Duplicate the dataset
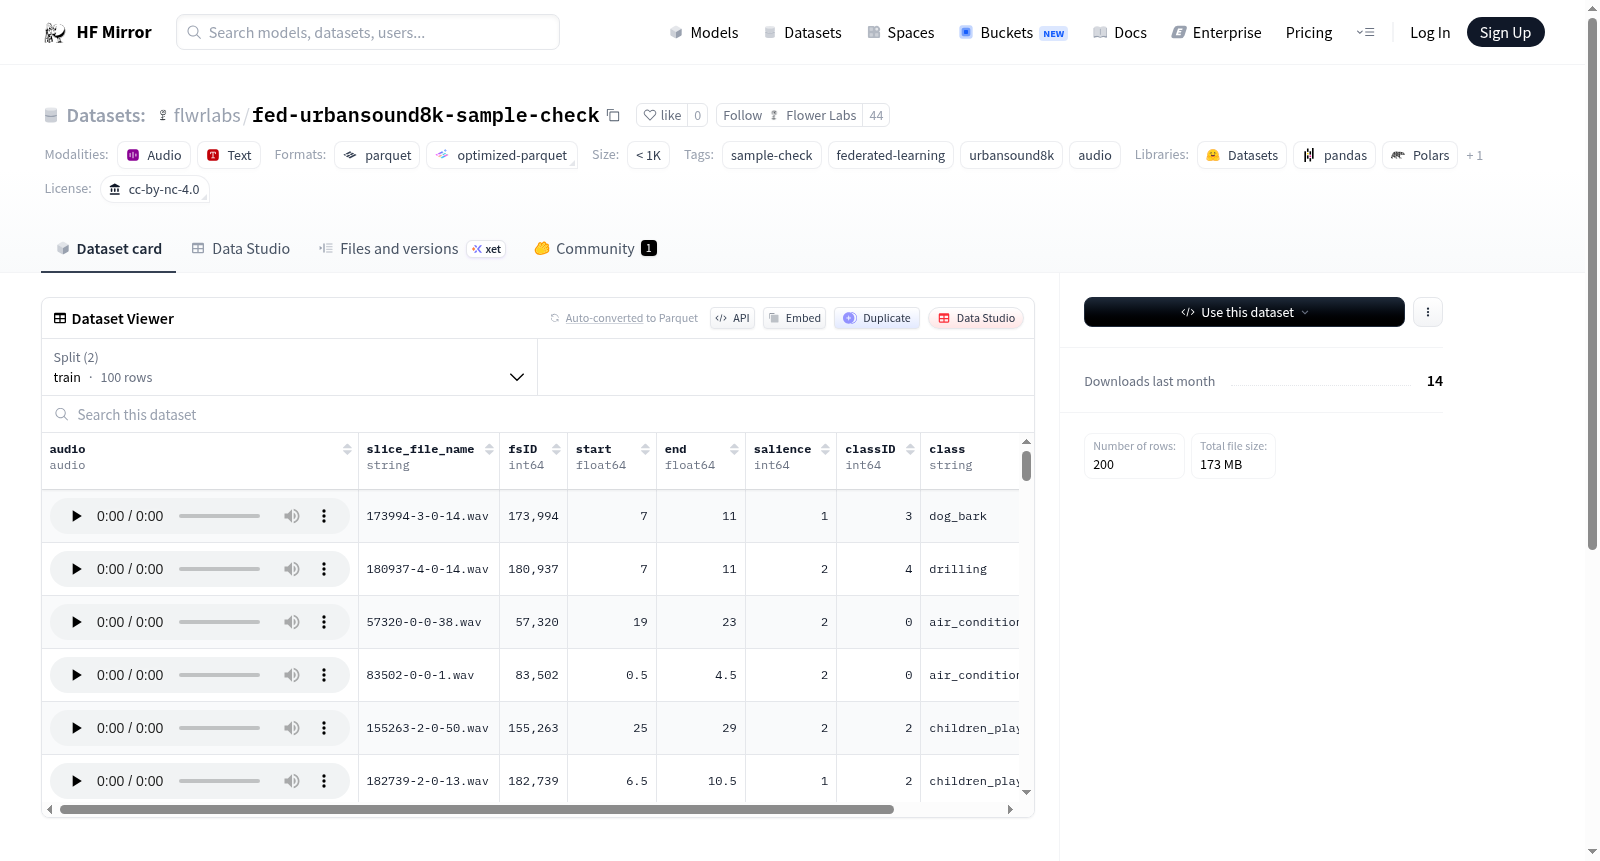 point(877,318)
